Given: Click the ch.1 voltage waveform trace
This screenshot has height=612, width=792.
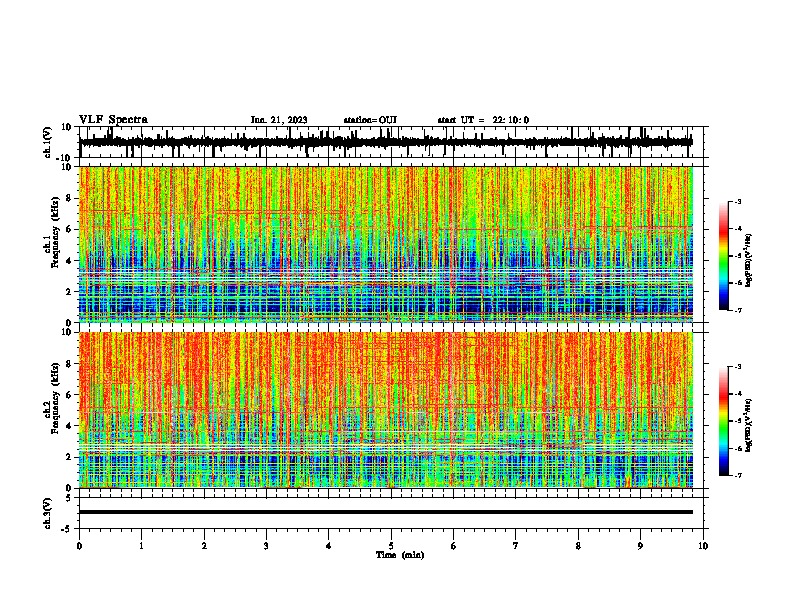Looking at the screenshot, I should 386,142.
